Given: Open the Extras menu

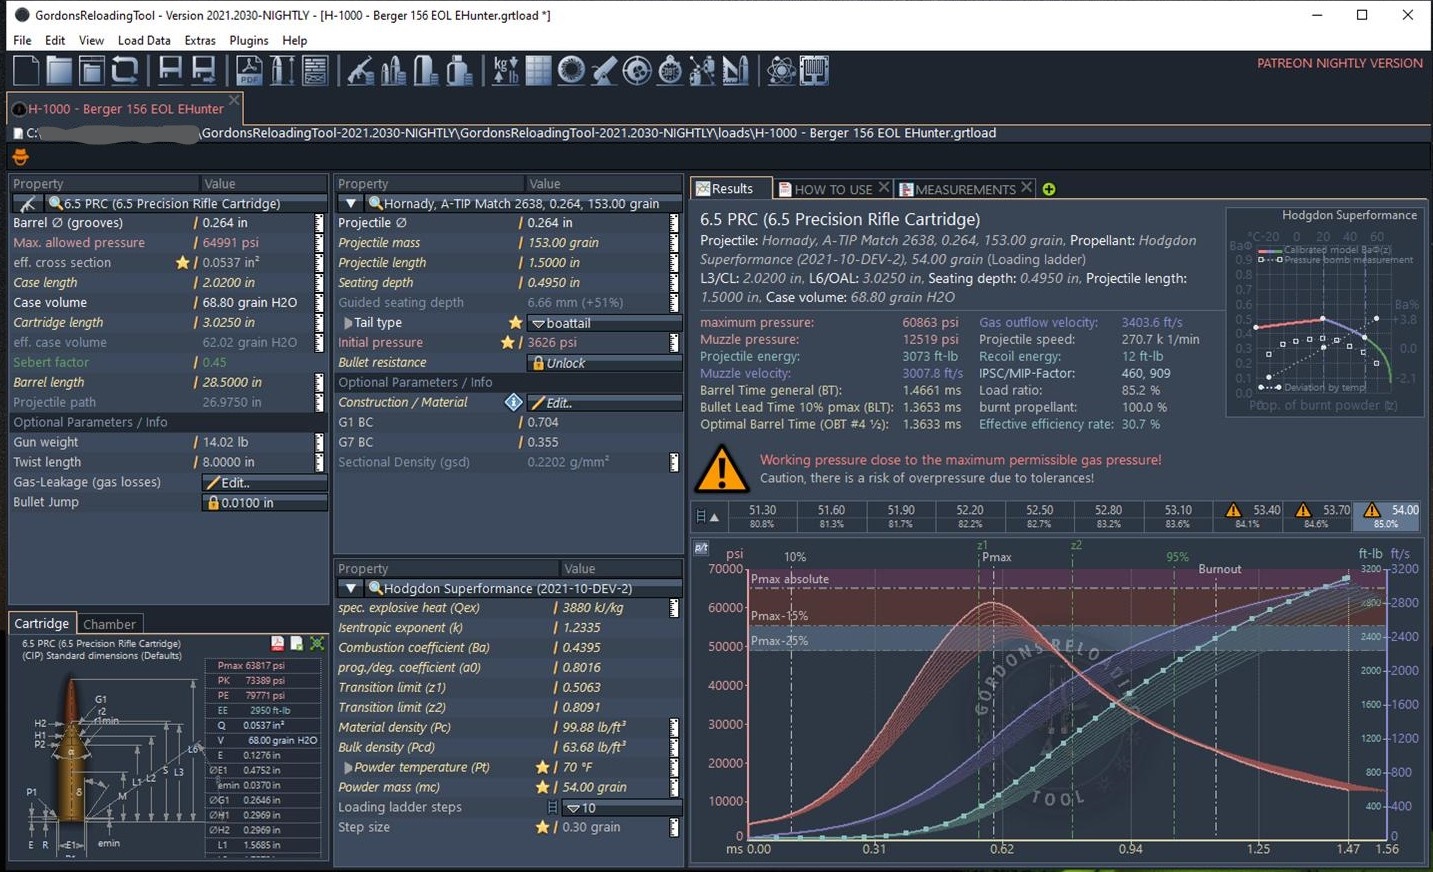Looking at the screenshot, I should coord(200,40).
